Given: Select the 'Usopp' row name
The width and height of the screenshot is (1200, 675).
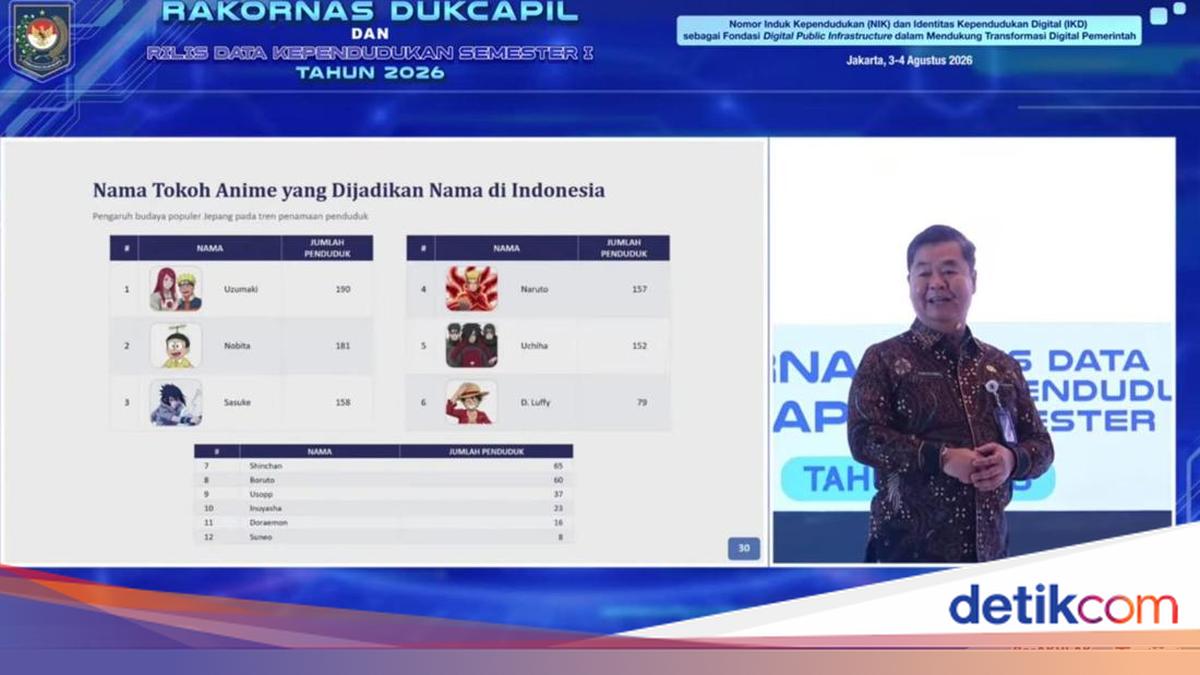Looking at the screenshot, I should pyautogui.click(x=259, y=494).
